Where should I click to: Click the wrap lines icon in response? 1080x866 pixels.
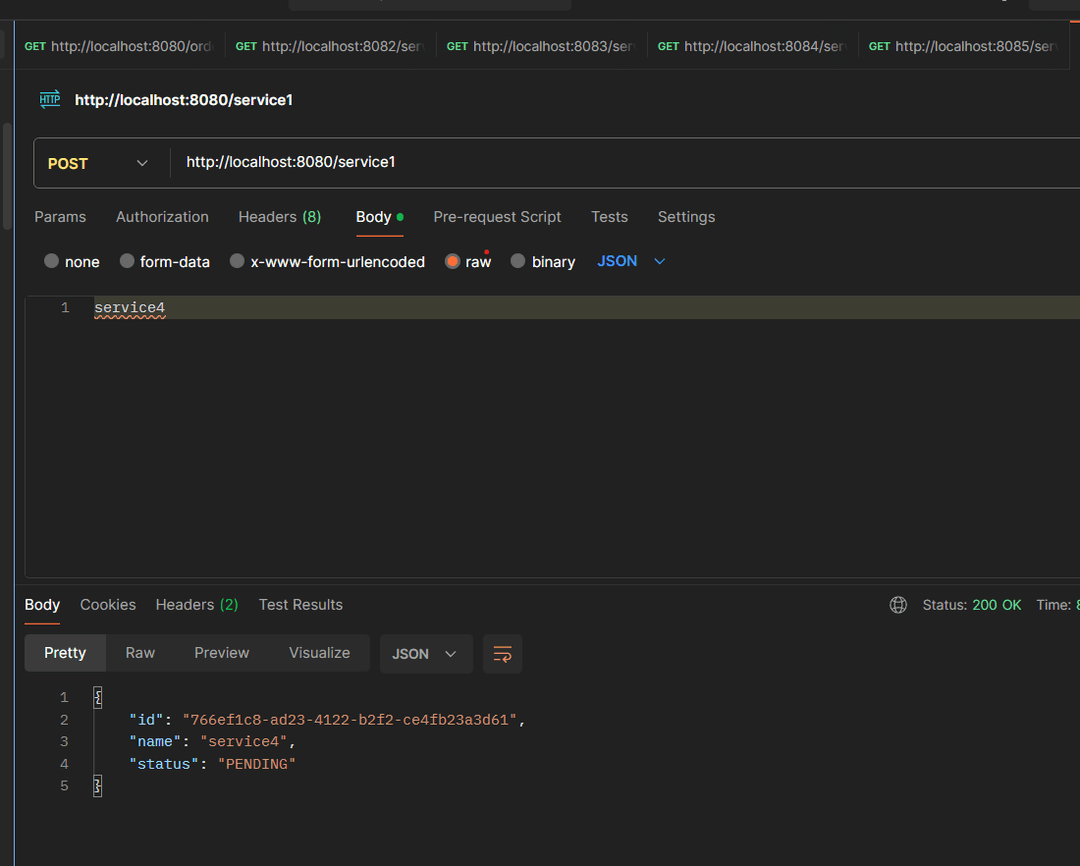(x=502, y=654)
